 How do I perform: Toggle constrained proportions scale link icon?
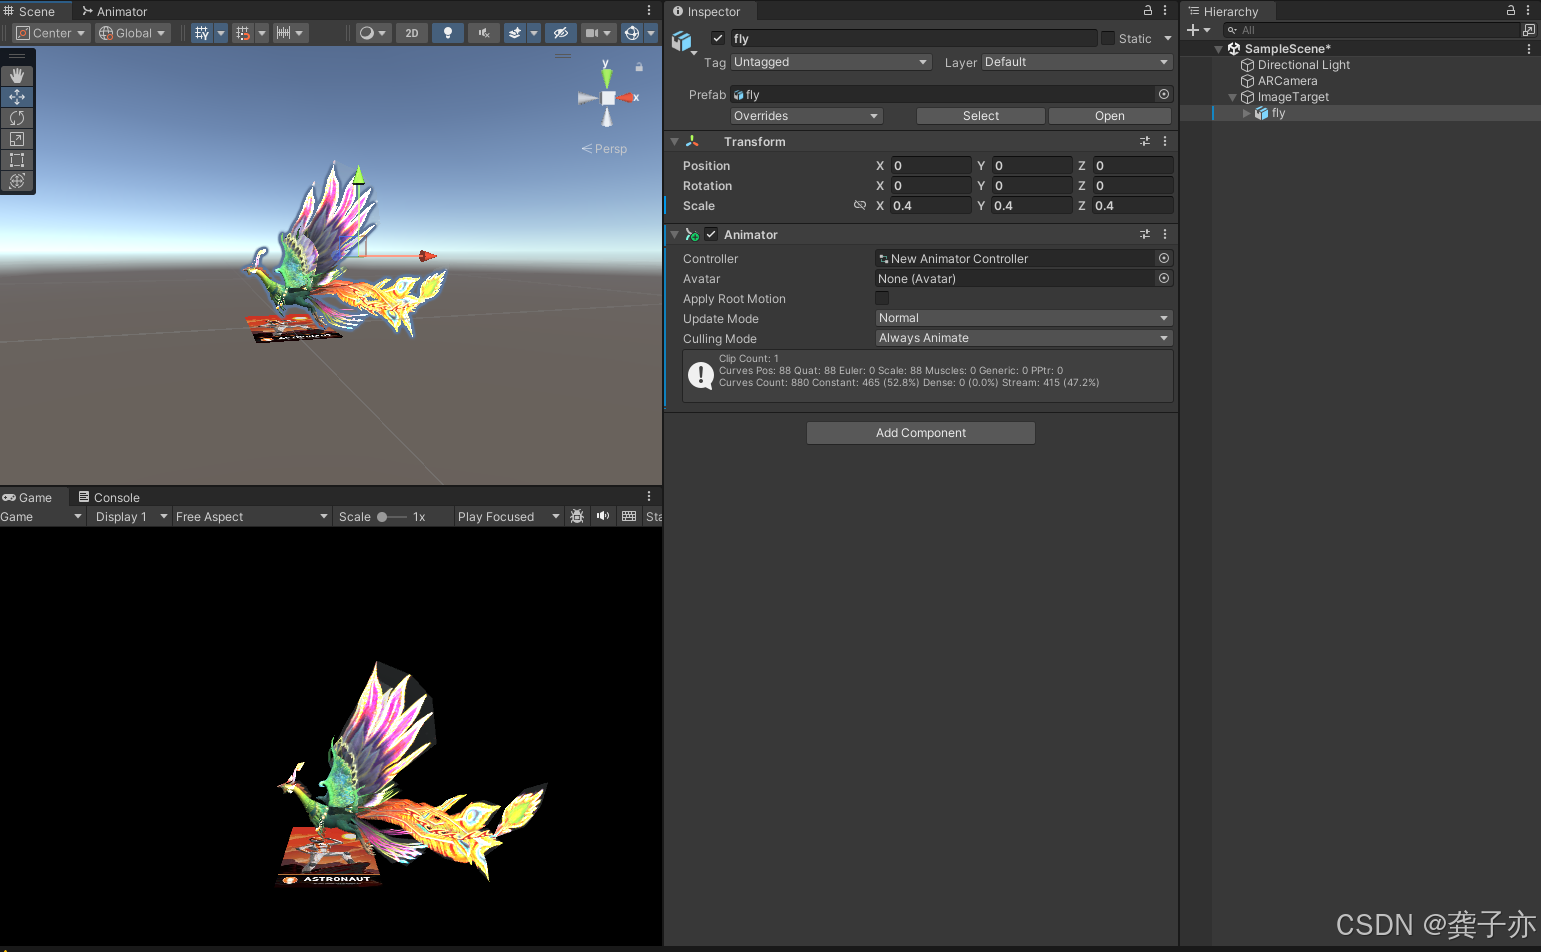860,206
